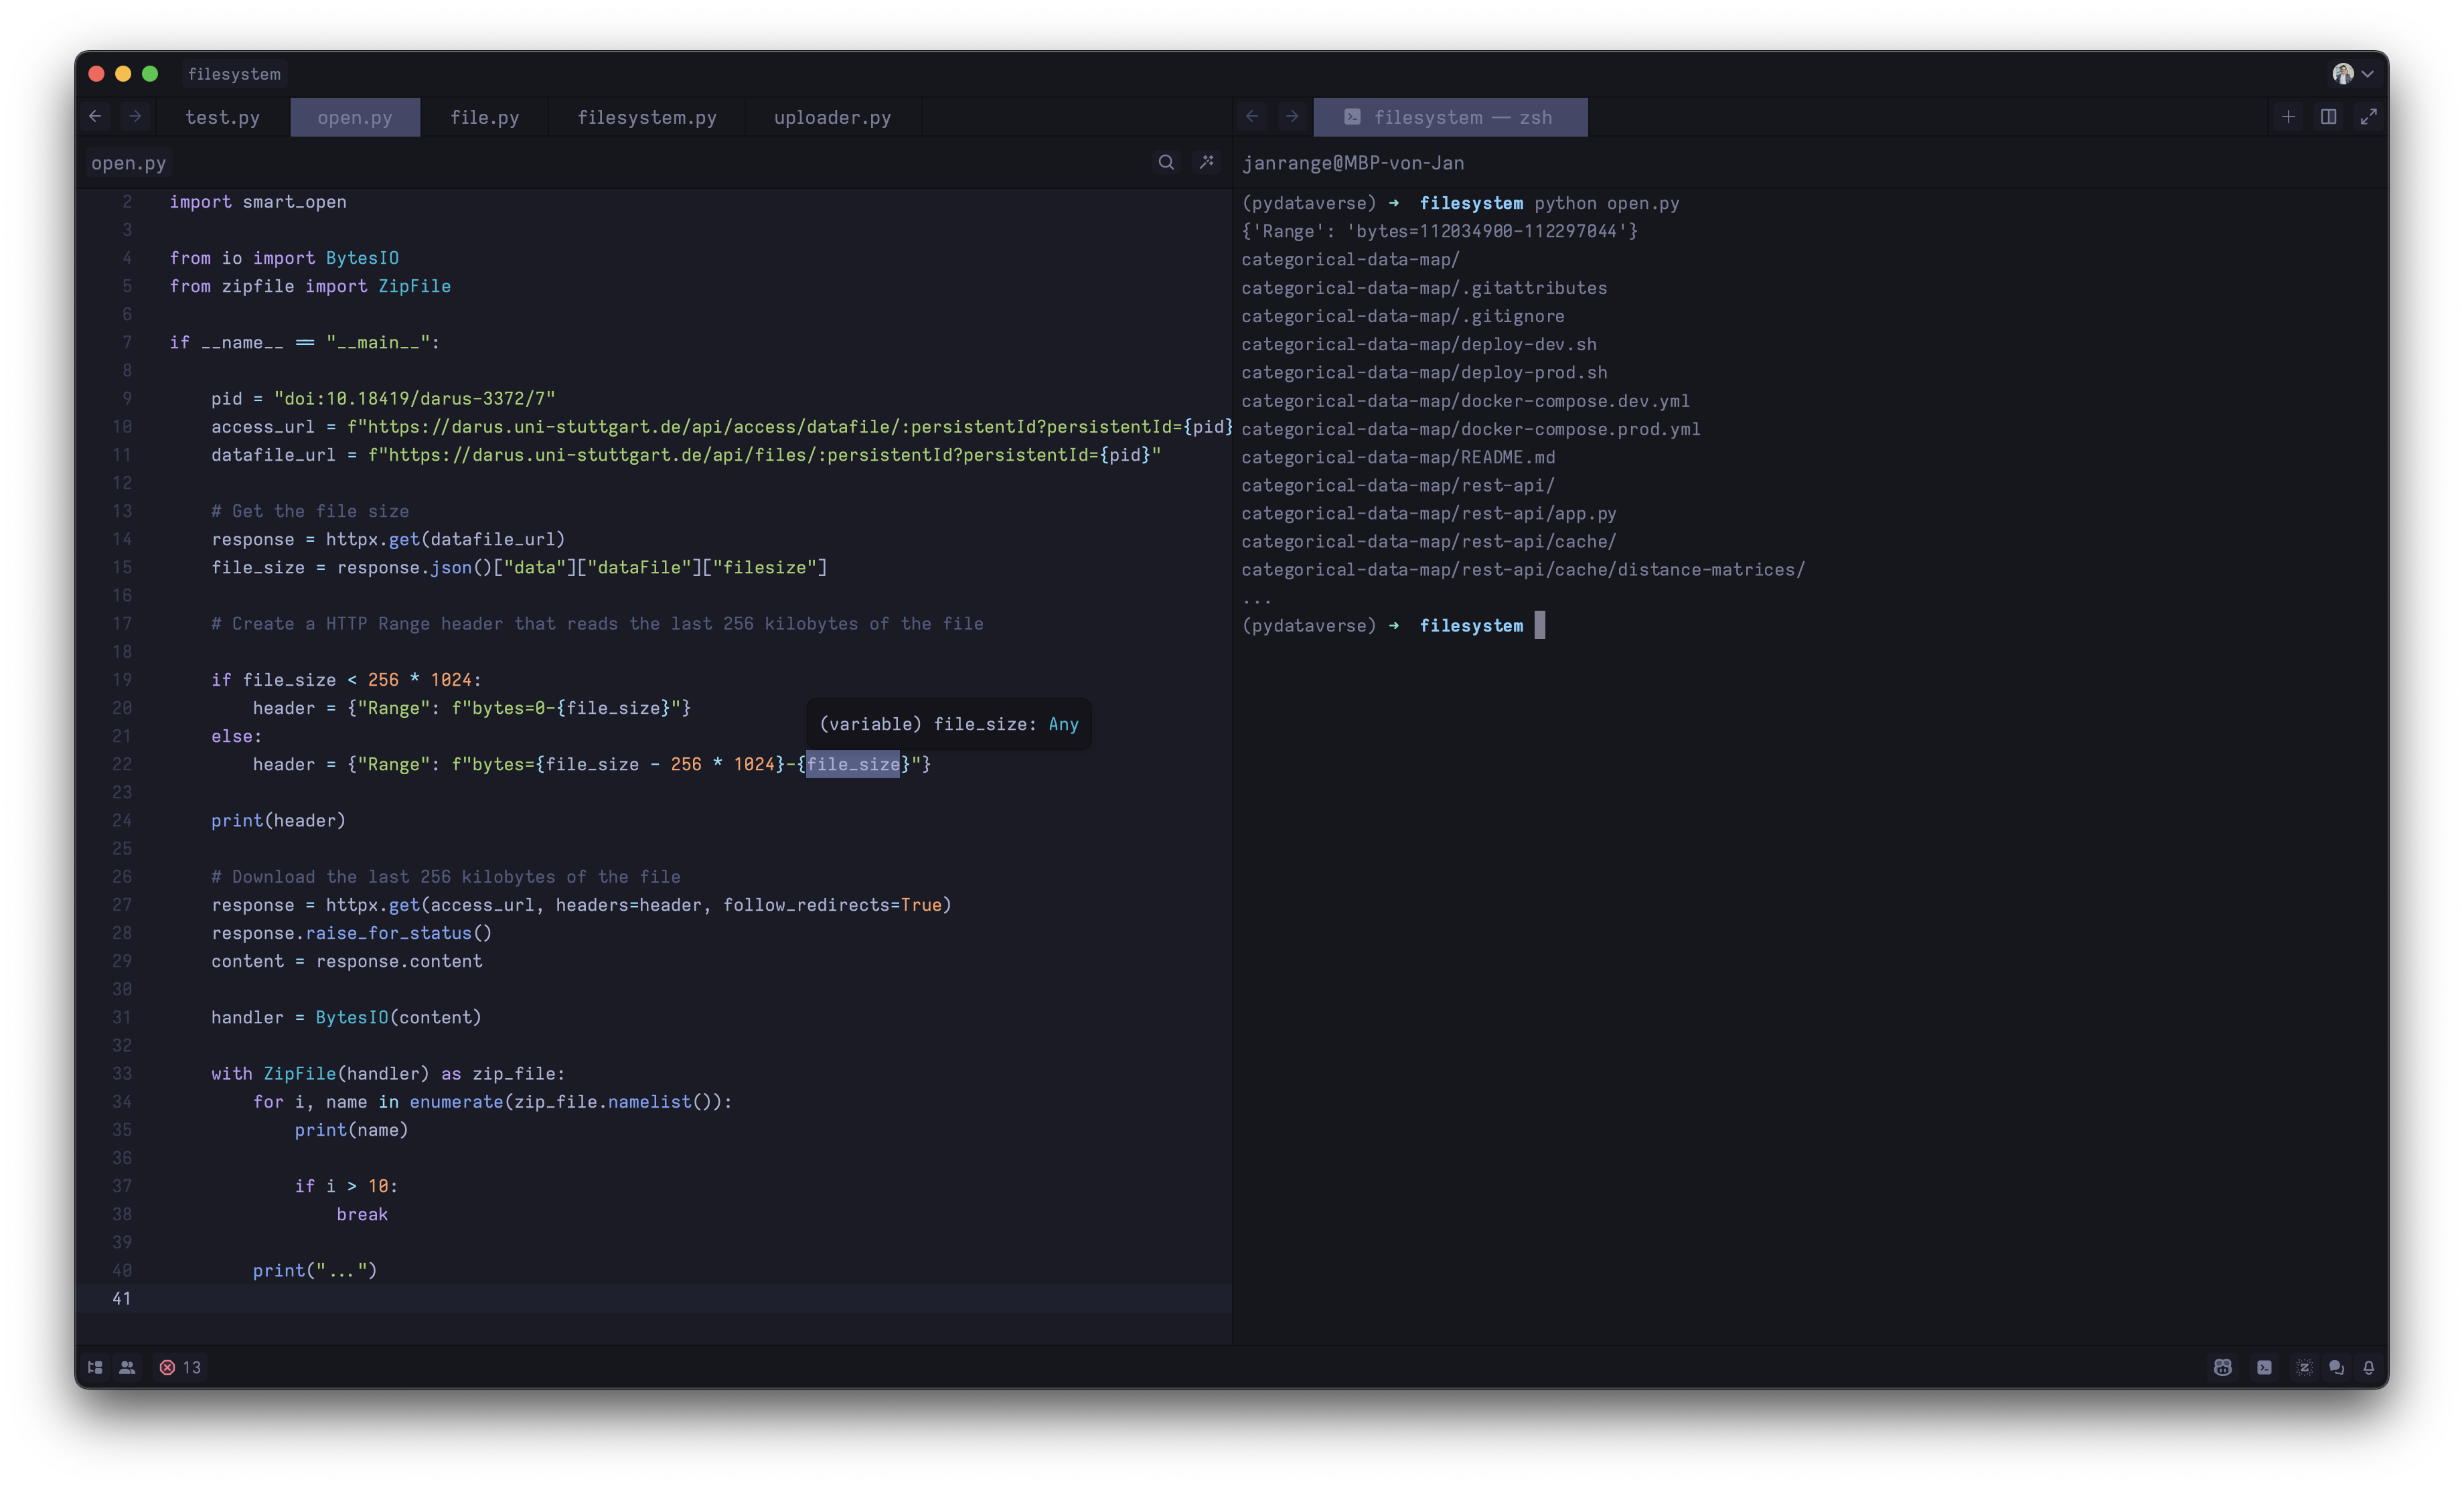
Task: Click the GitHub Copilot status icon
Action: click(x=2222, y=1367)
